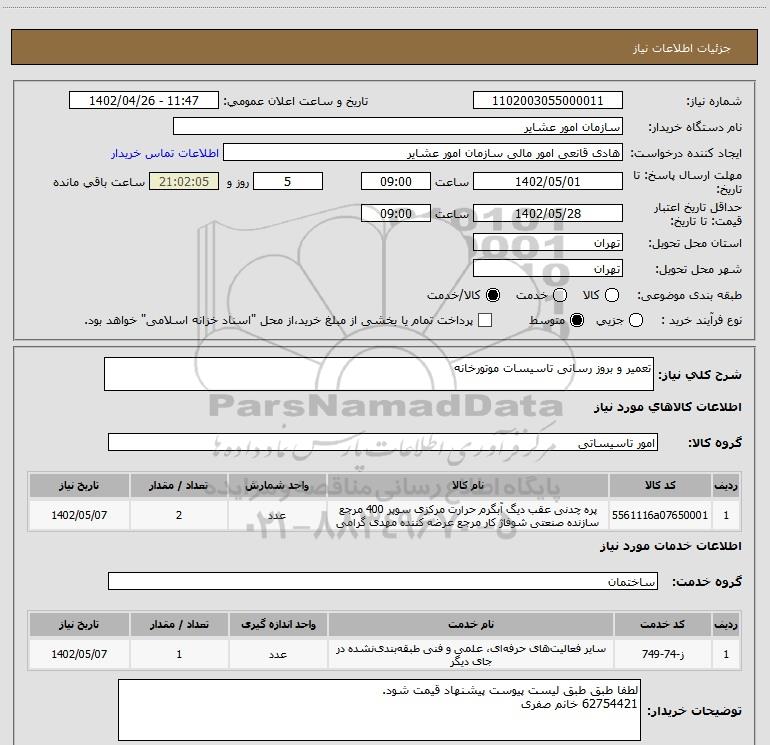The height and width of the screenshot is (745, 770).
Task: Open the buyer contact info link
Action: coord(165,153)
